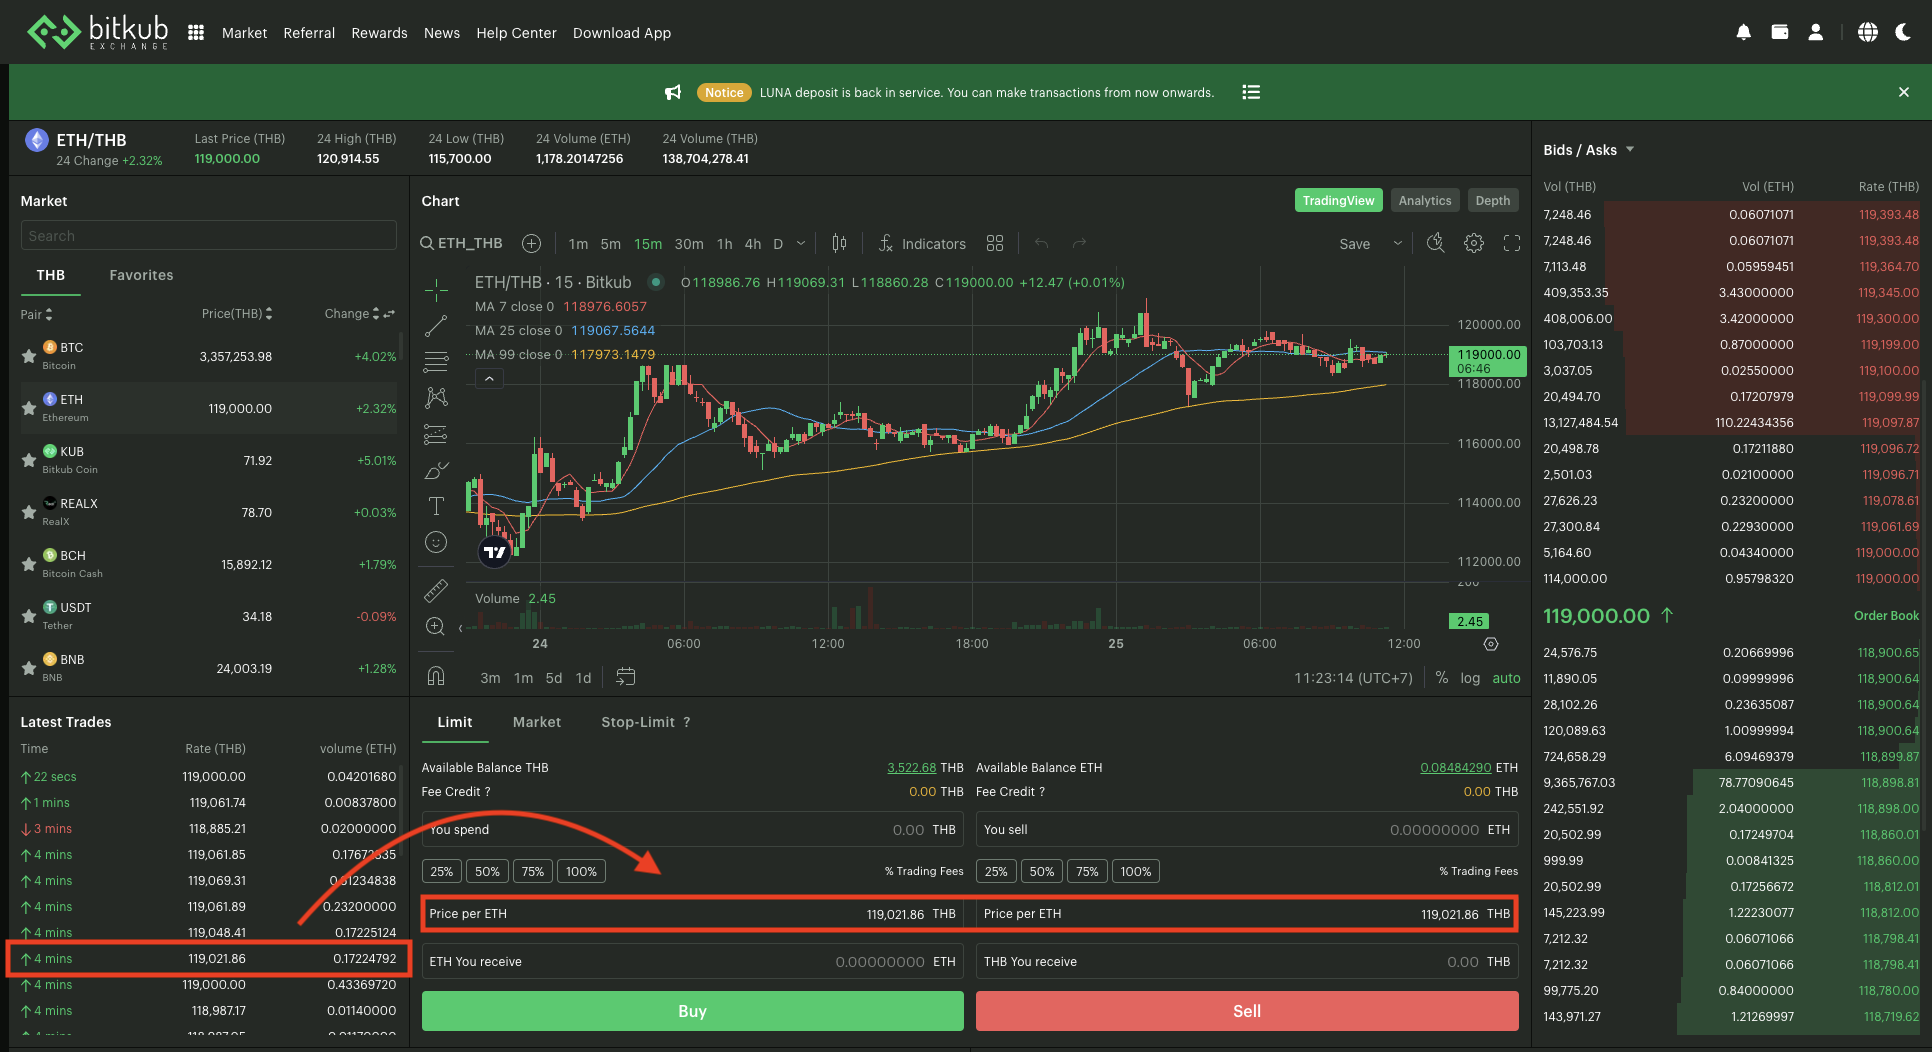Collapse the chart indicator legend
1932x1052 pixels.
[489, 379]
